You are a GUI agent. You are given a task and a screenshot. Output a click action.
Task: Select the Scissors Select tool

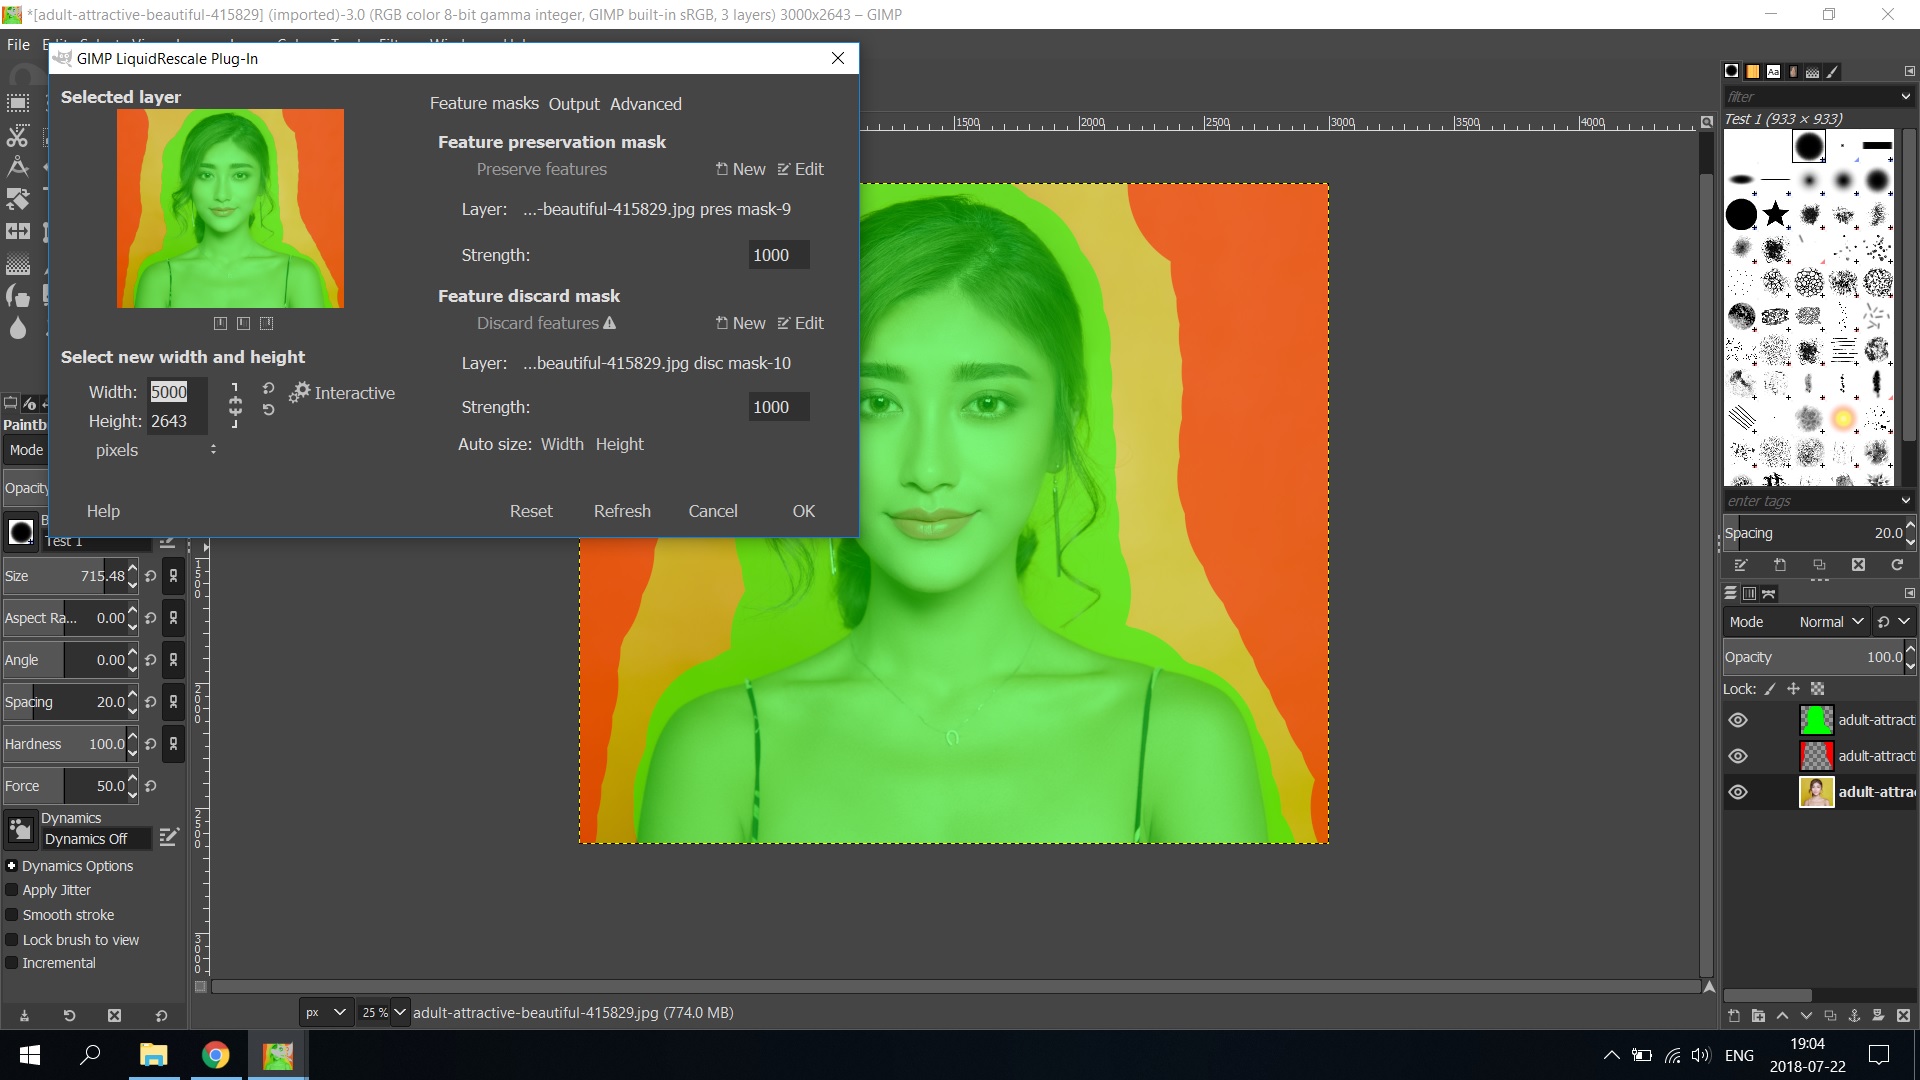click(x=18, y=136)
